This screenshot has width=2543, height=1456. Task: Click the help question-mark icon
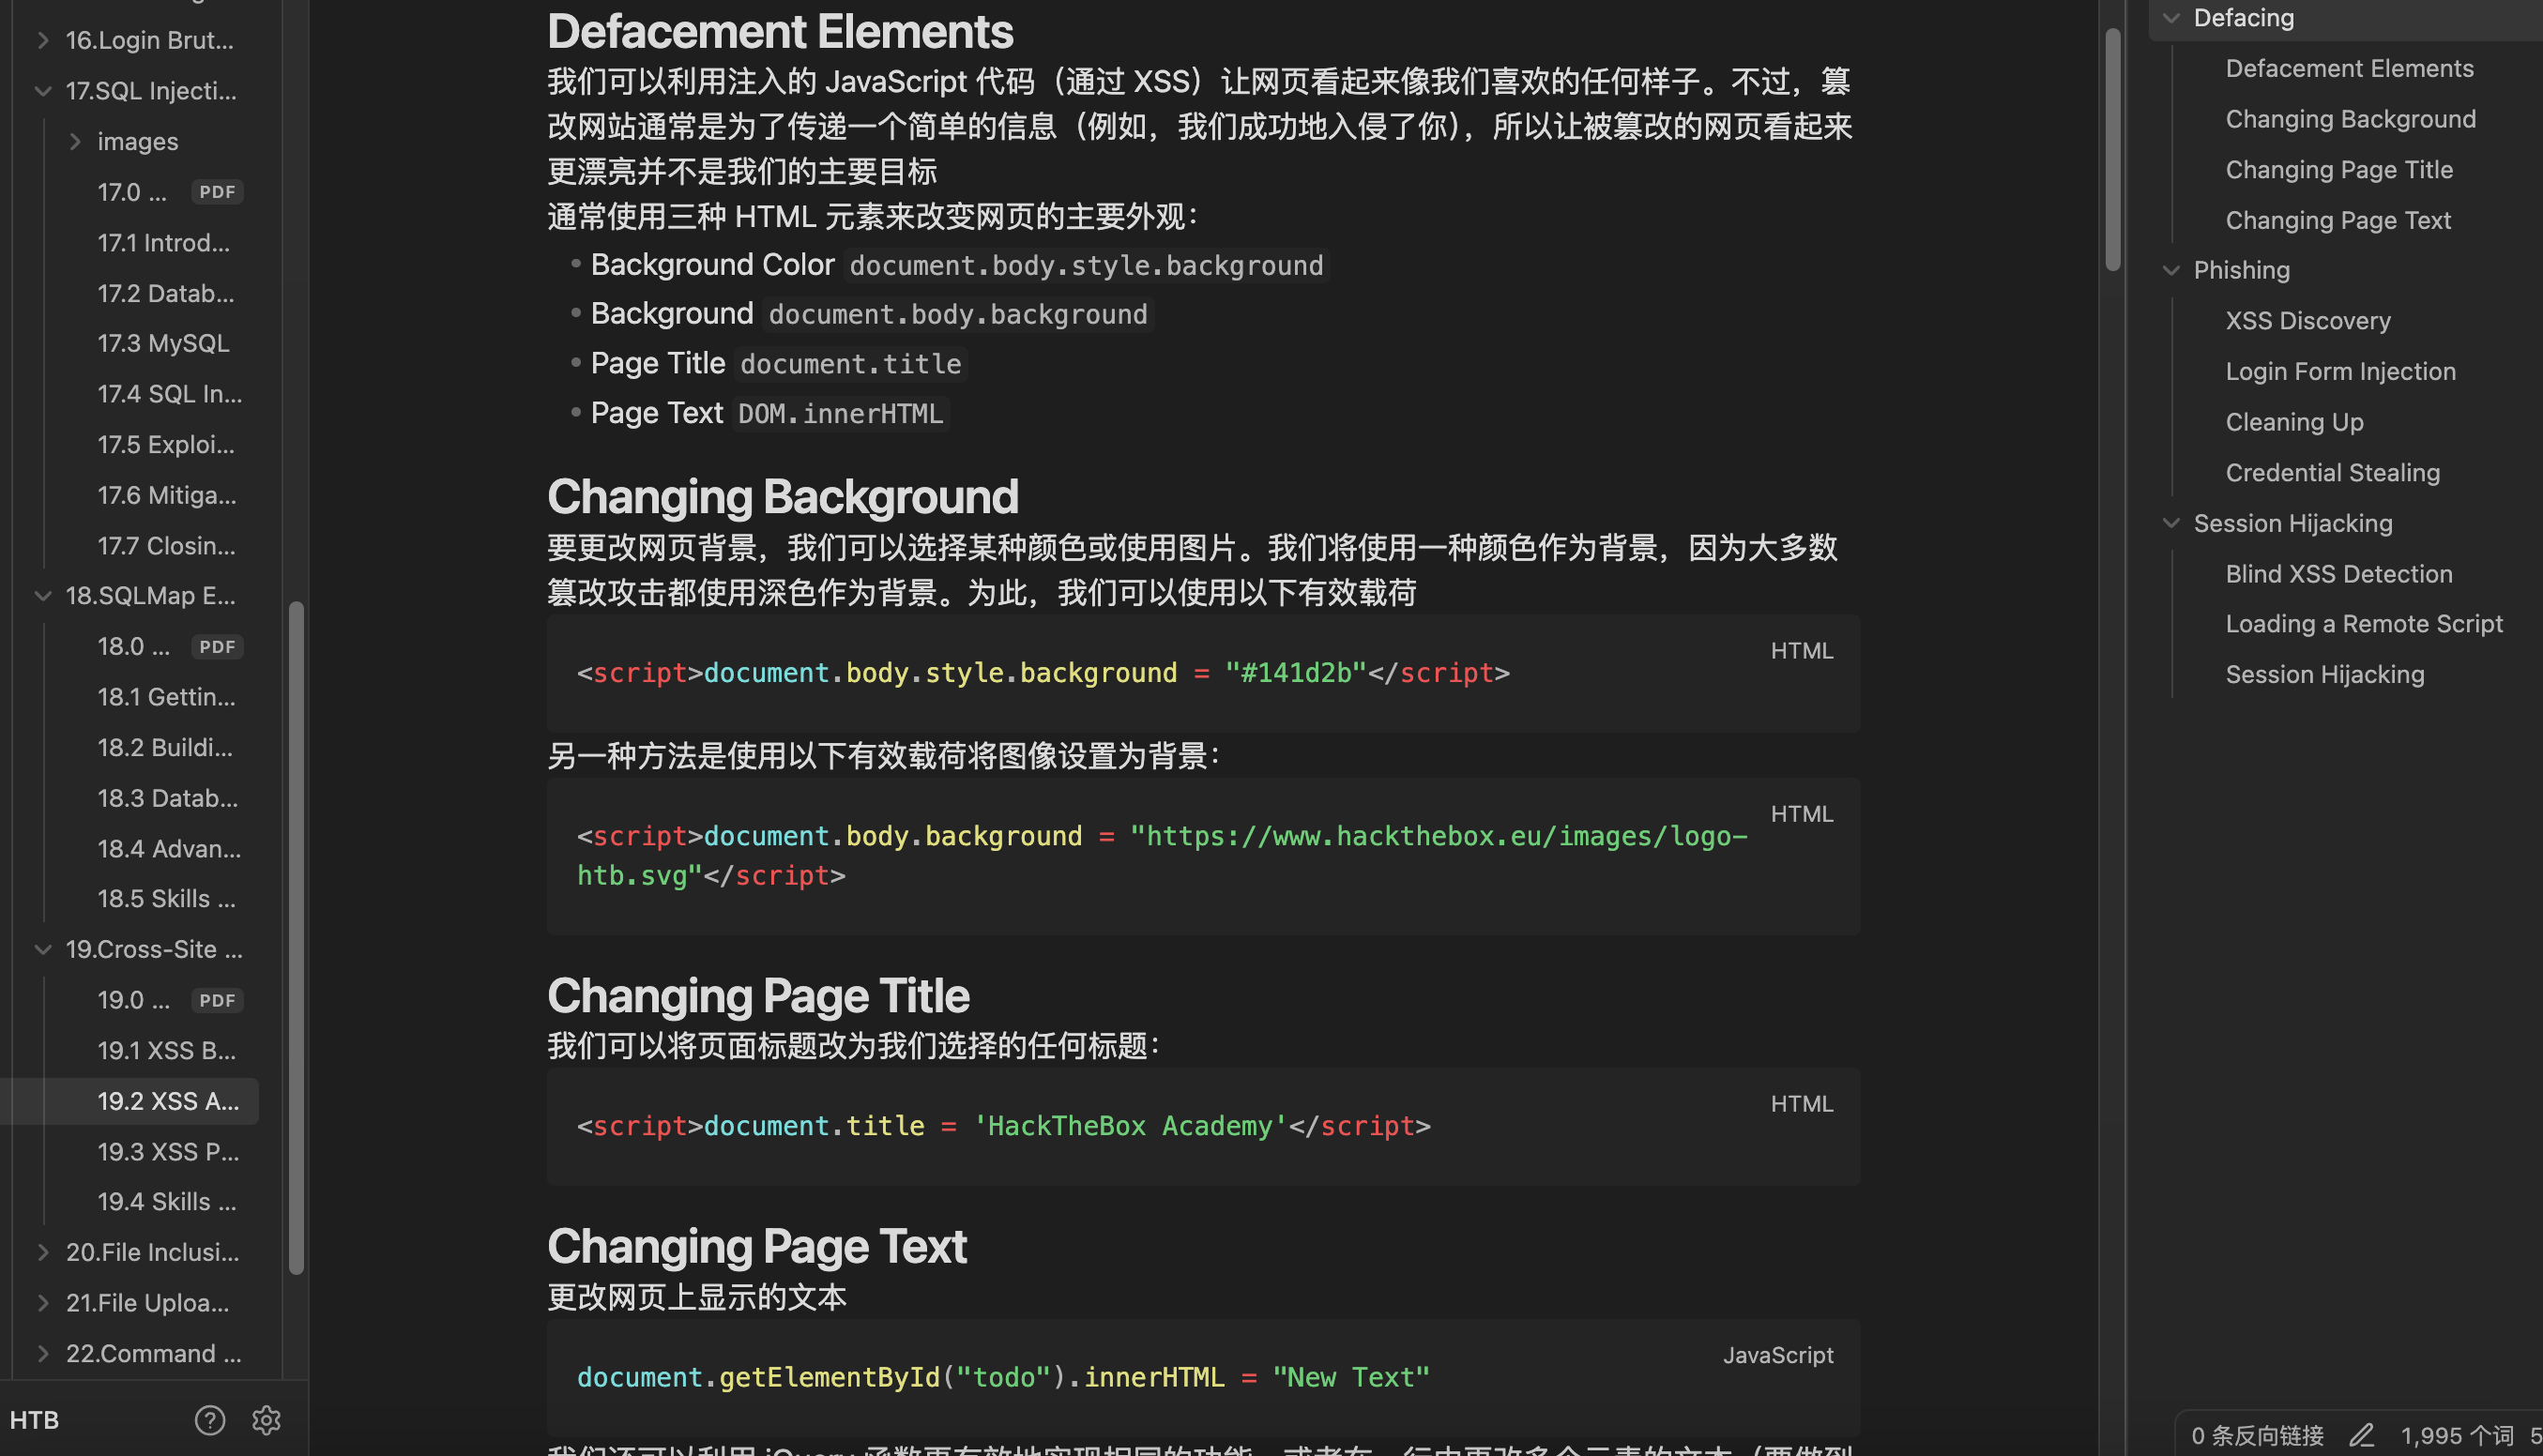210,1419
